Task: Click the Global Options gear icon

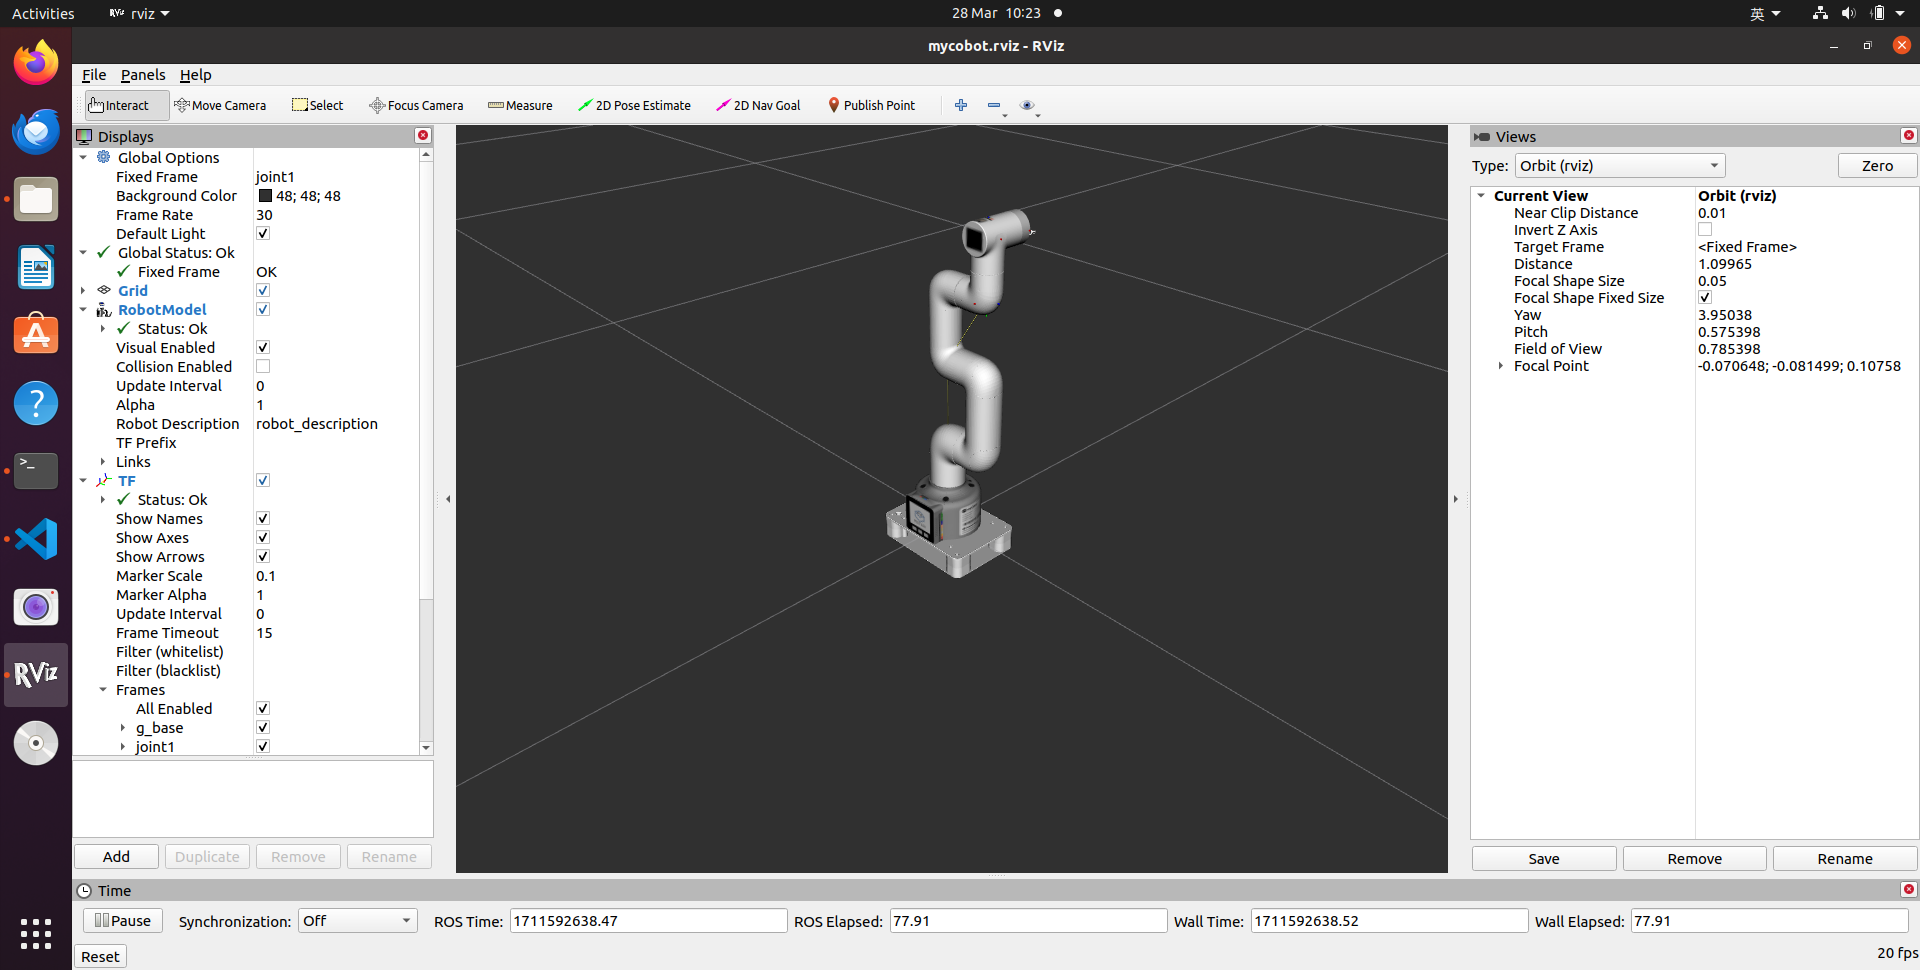Action: 104,157
